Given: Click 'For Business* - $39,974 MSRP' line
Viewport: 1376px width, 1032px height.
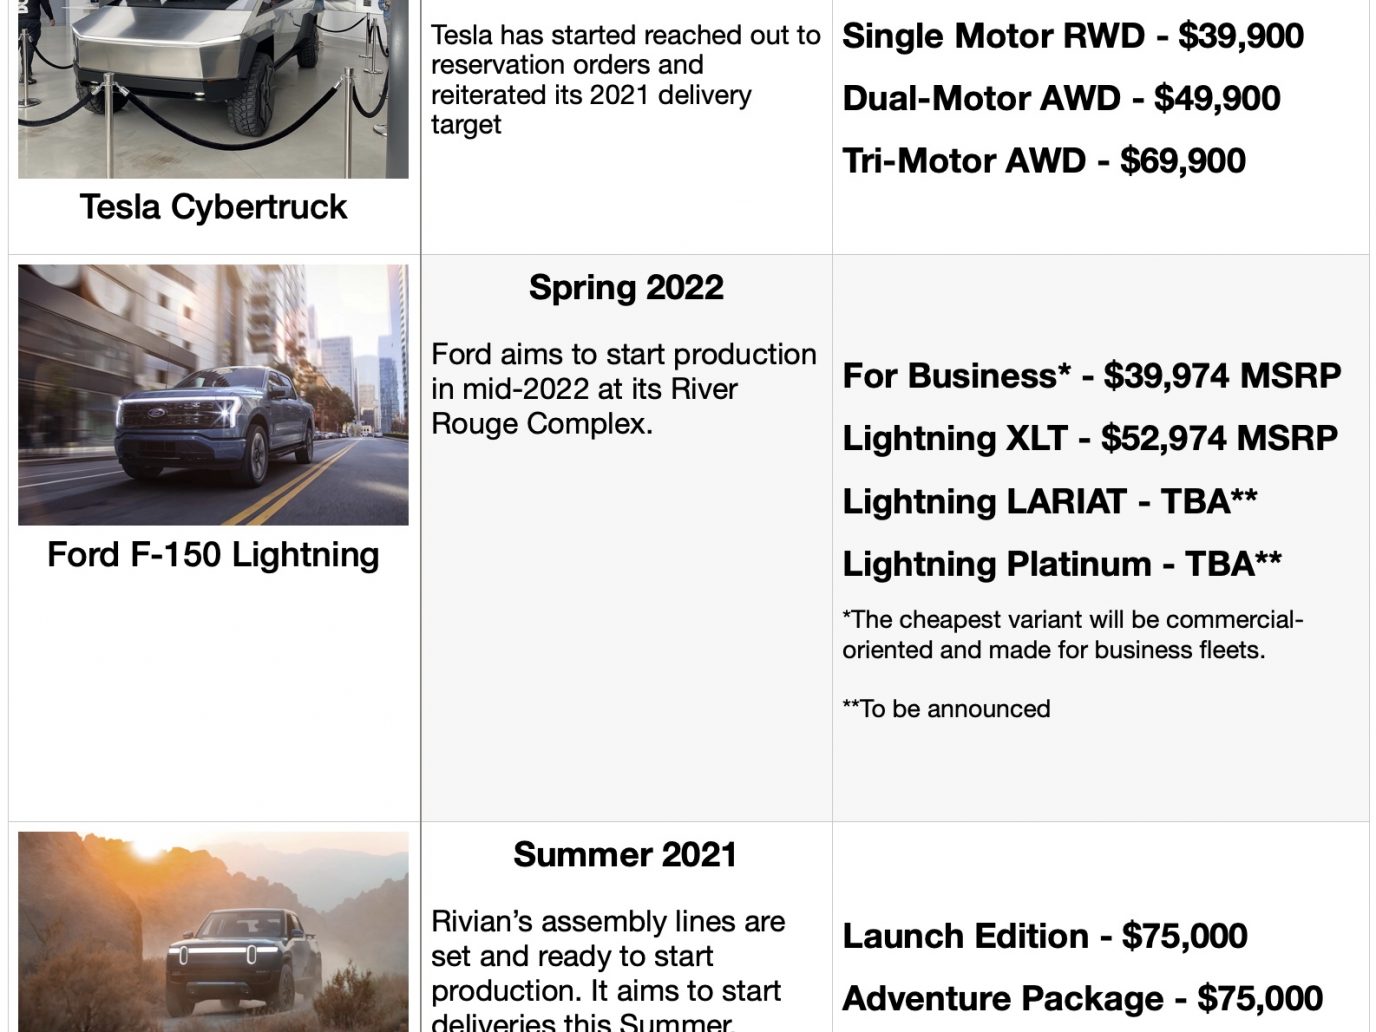Looking at the screenshot, I should point(1092,376).
